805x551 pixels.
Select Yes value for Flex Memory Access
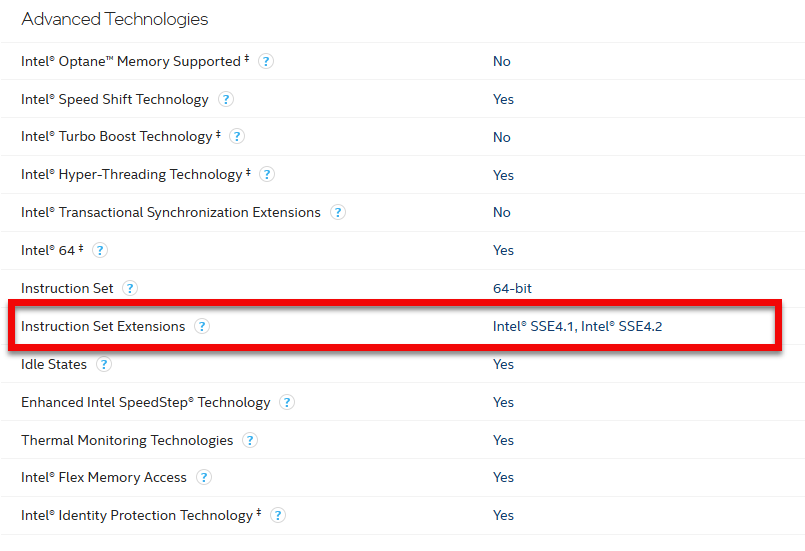click(503, 477)
